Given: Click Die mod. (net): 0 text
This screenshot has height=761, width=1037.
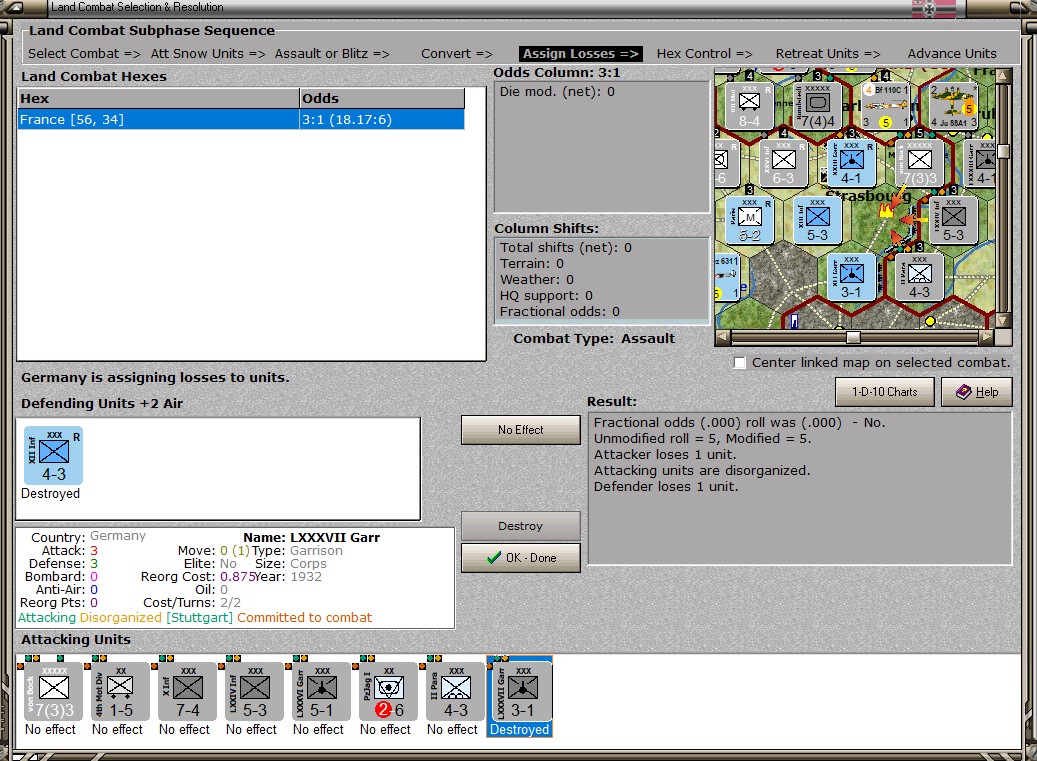Looking at the screenshot, I should pos(557,91).
